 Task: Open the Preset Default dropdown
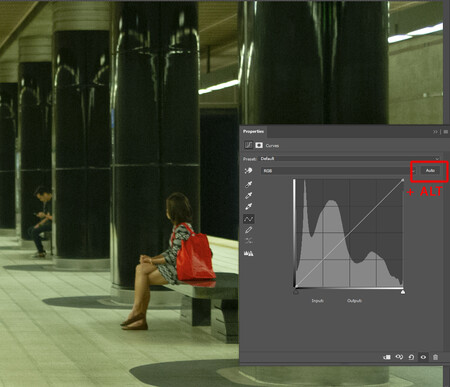(349, 159)
